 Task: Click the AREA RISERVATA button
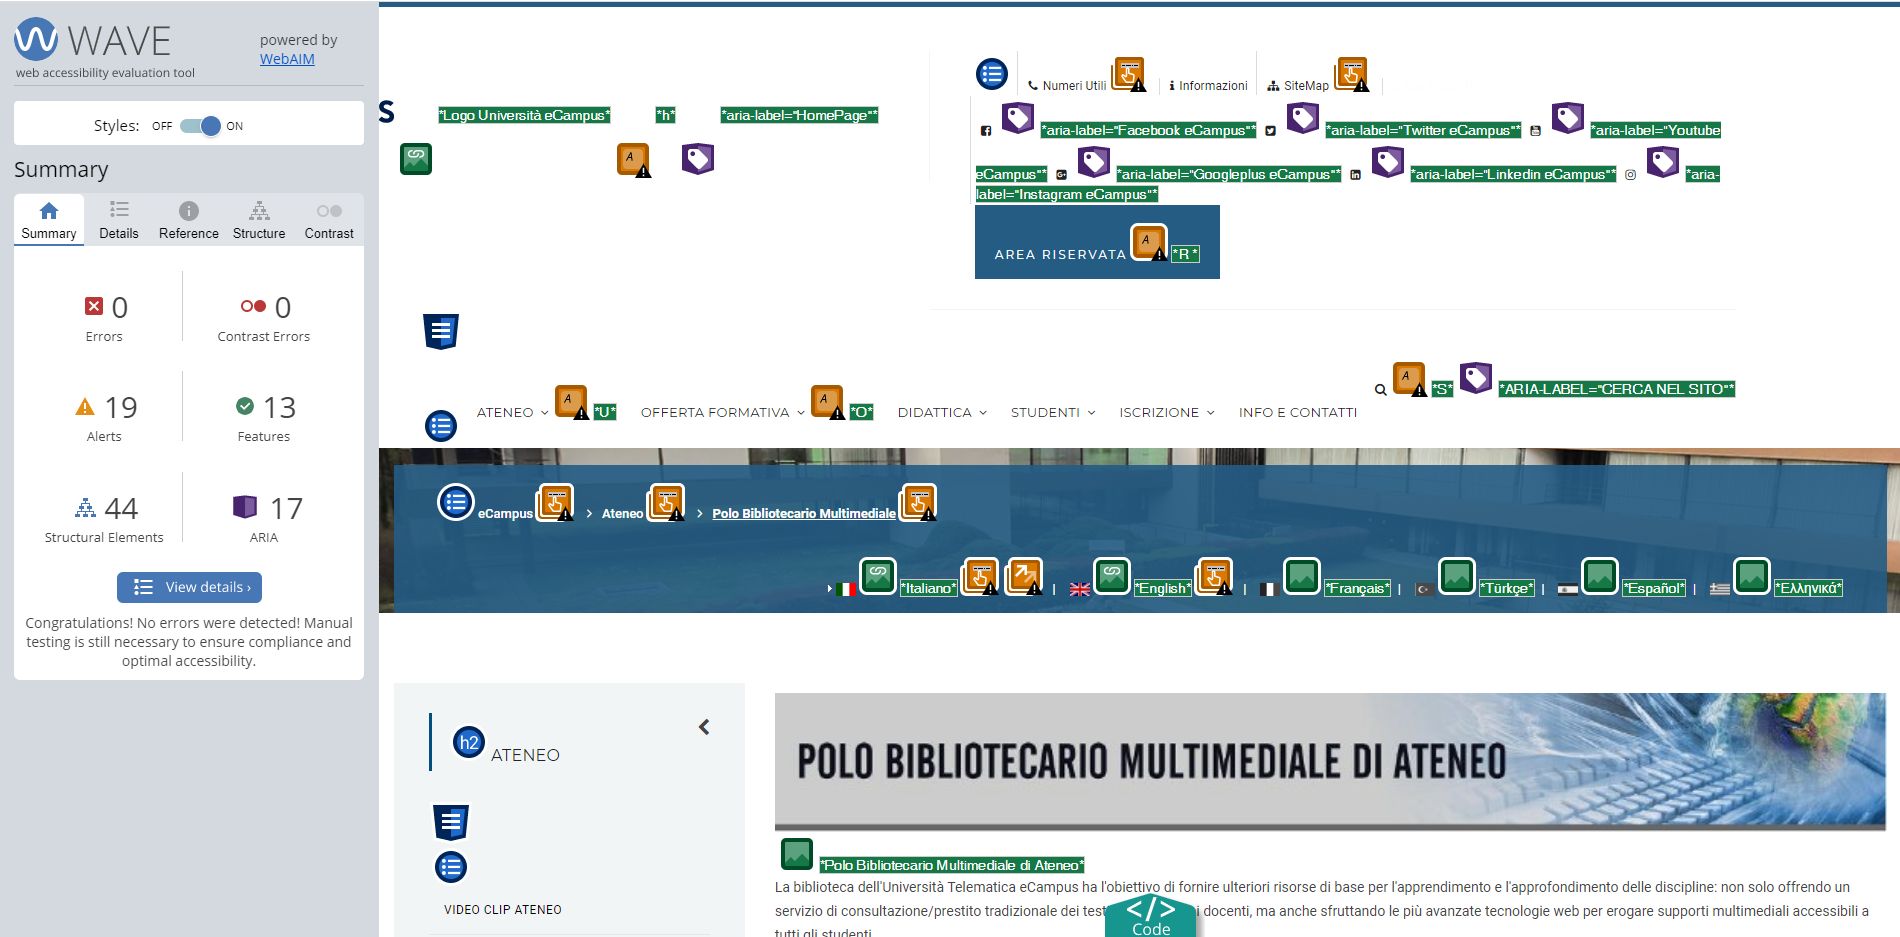click(x=1097, y=242)
